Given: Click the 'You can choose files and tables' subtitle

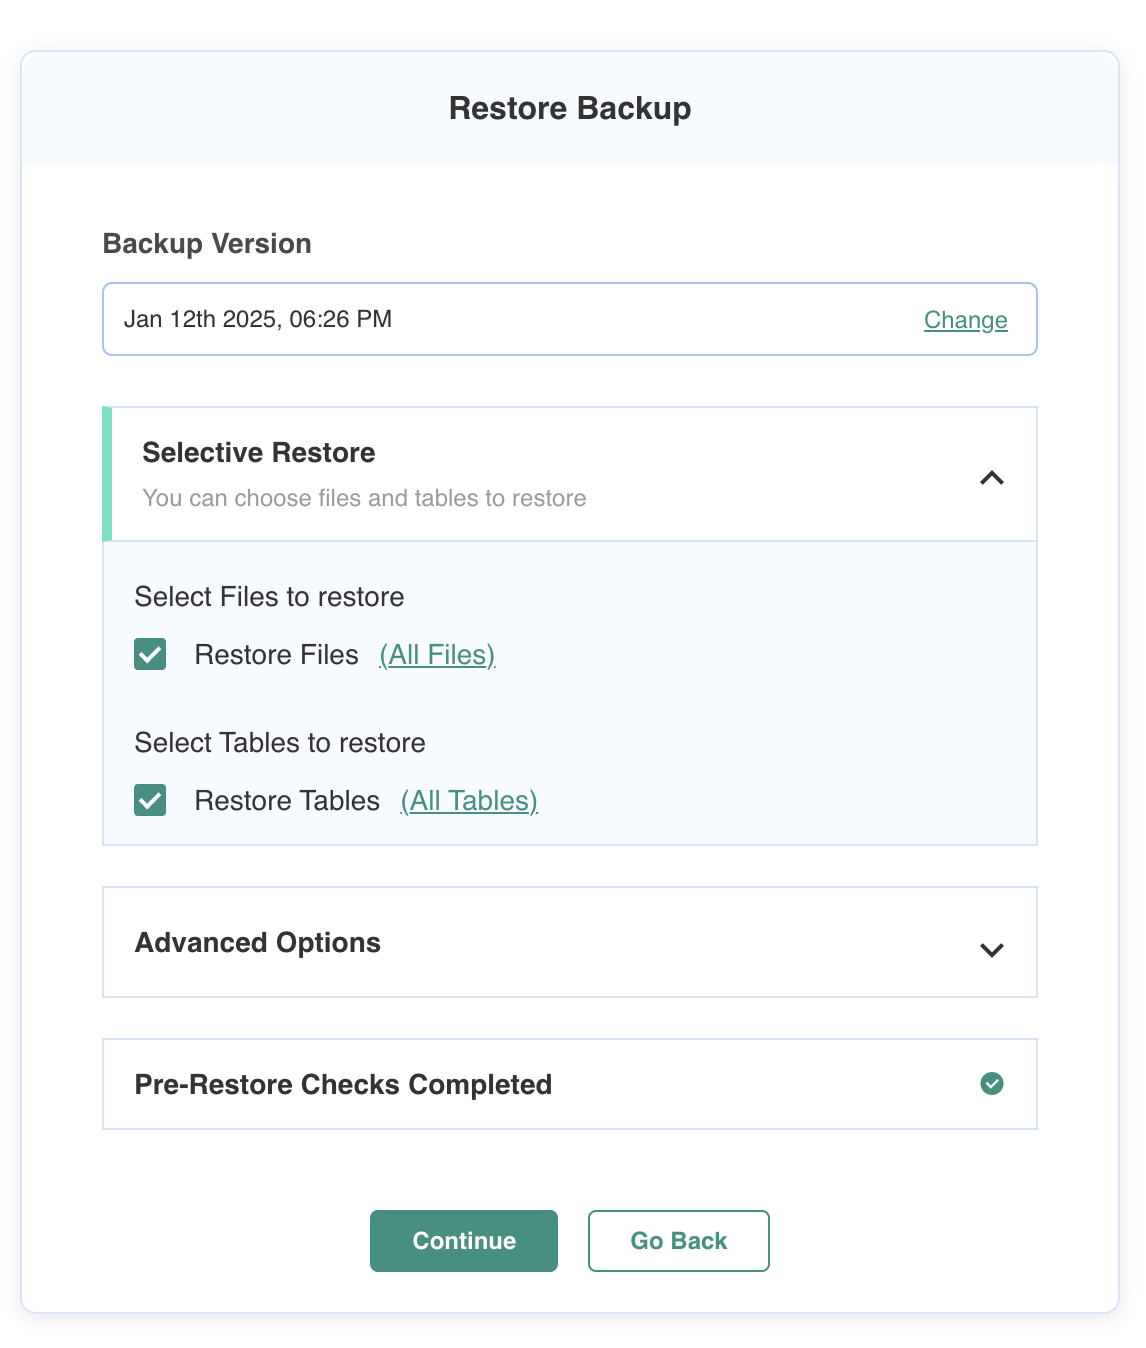Looking at the screenshot, I should (x=365, y=498).
